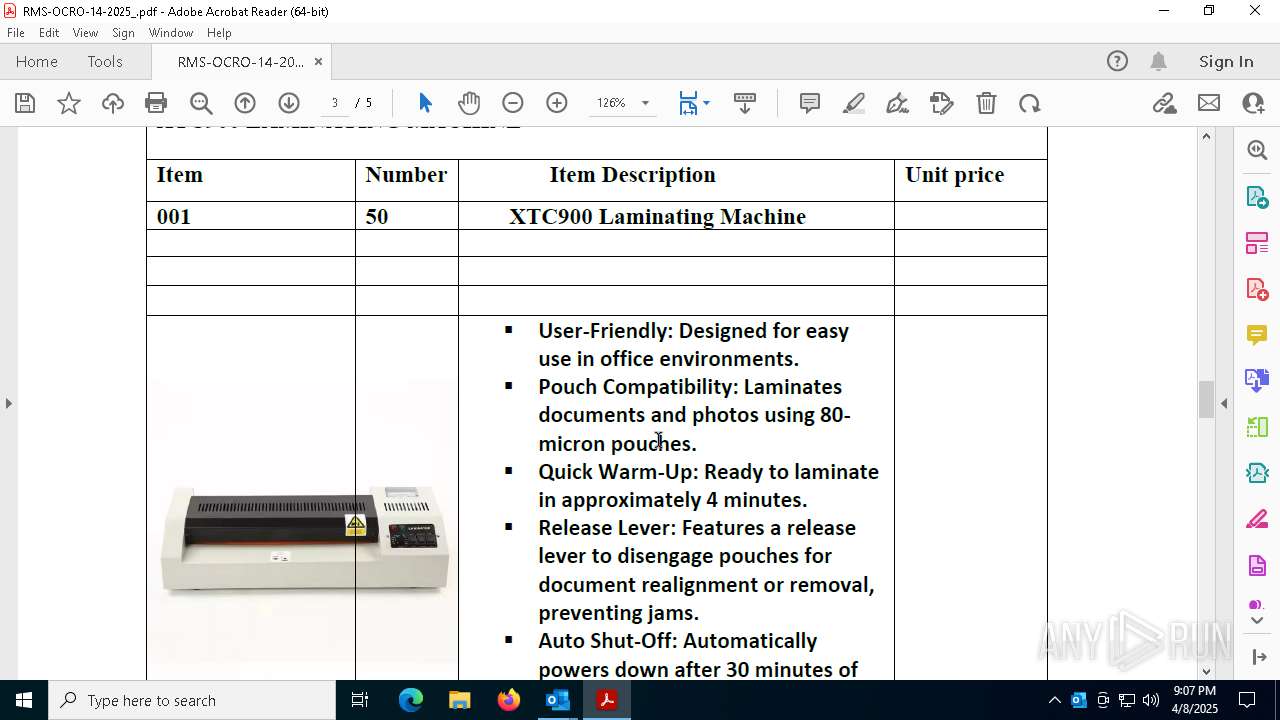Viewport: 1280px width, 720px height.
Task: Click the Sign In button
Action: [x=1226, y=62]
